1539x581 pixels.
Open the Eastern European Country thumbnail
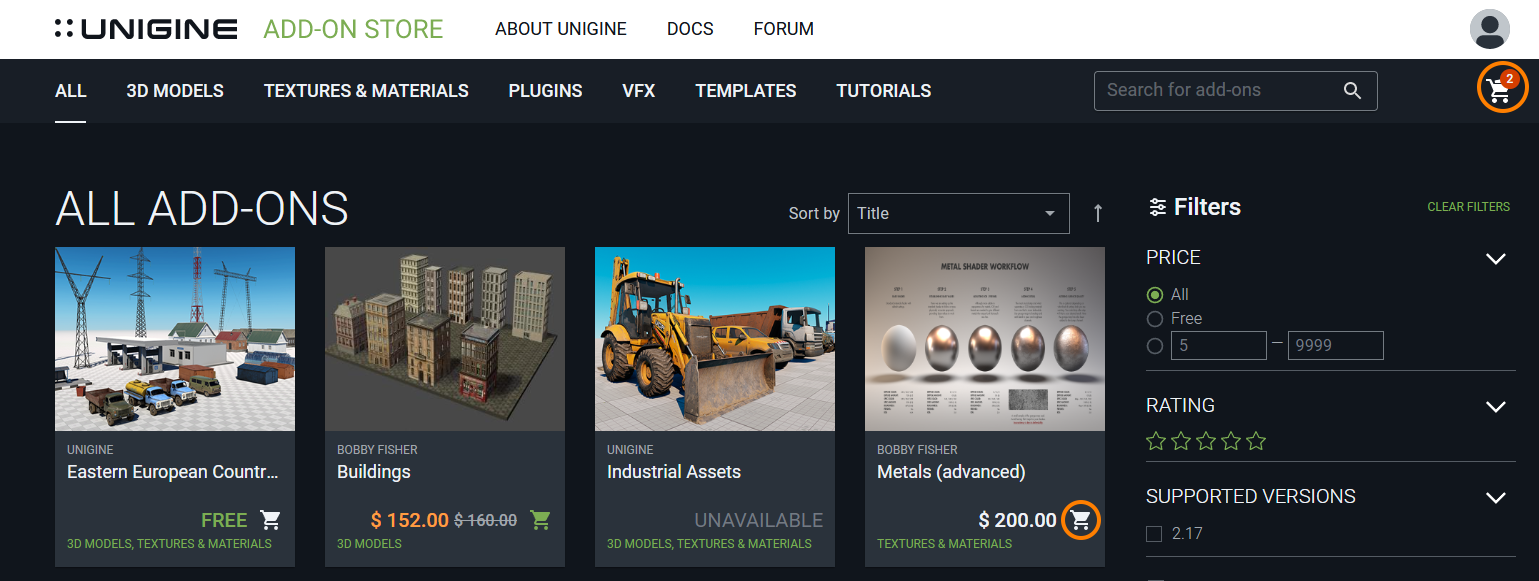click(175, 339)
